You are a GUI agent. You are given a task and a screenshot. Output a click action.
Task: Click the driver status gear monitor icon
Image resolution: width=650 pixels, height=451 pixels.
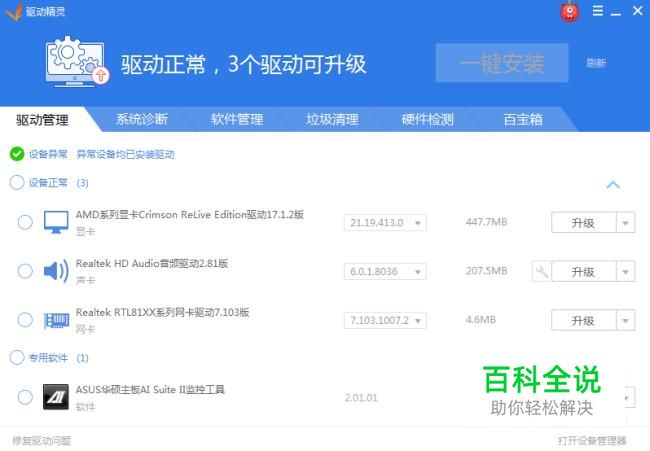(x=77, y=61)
